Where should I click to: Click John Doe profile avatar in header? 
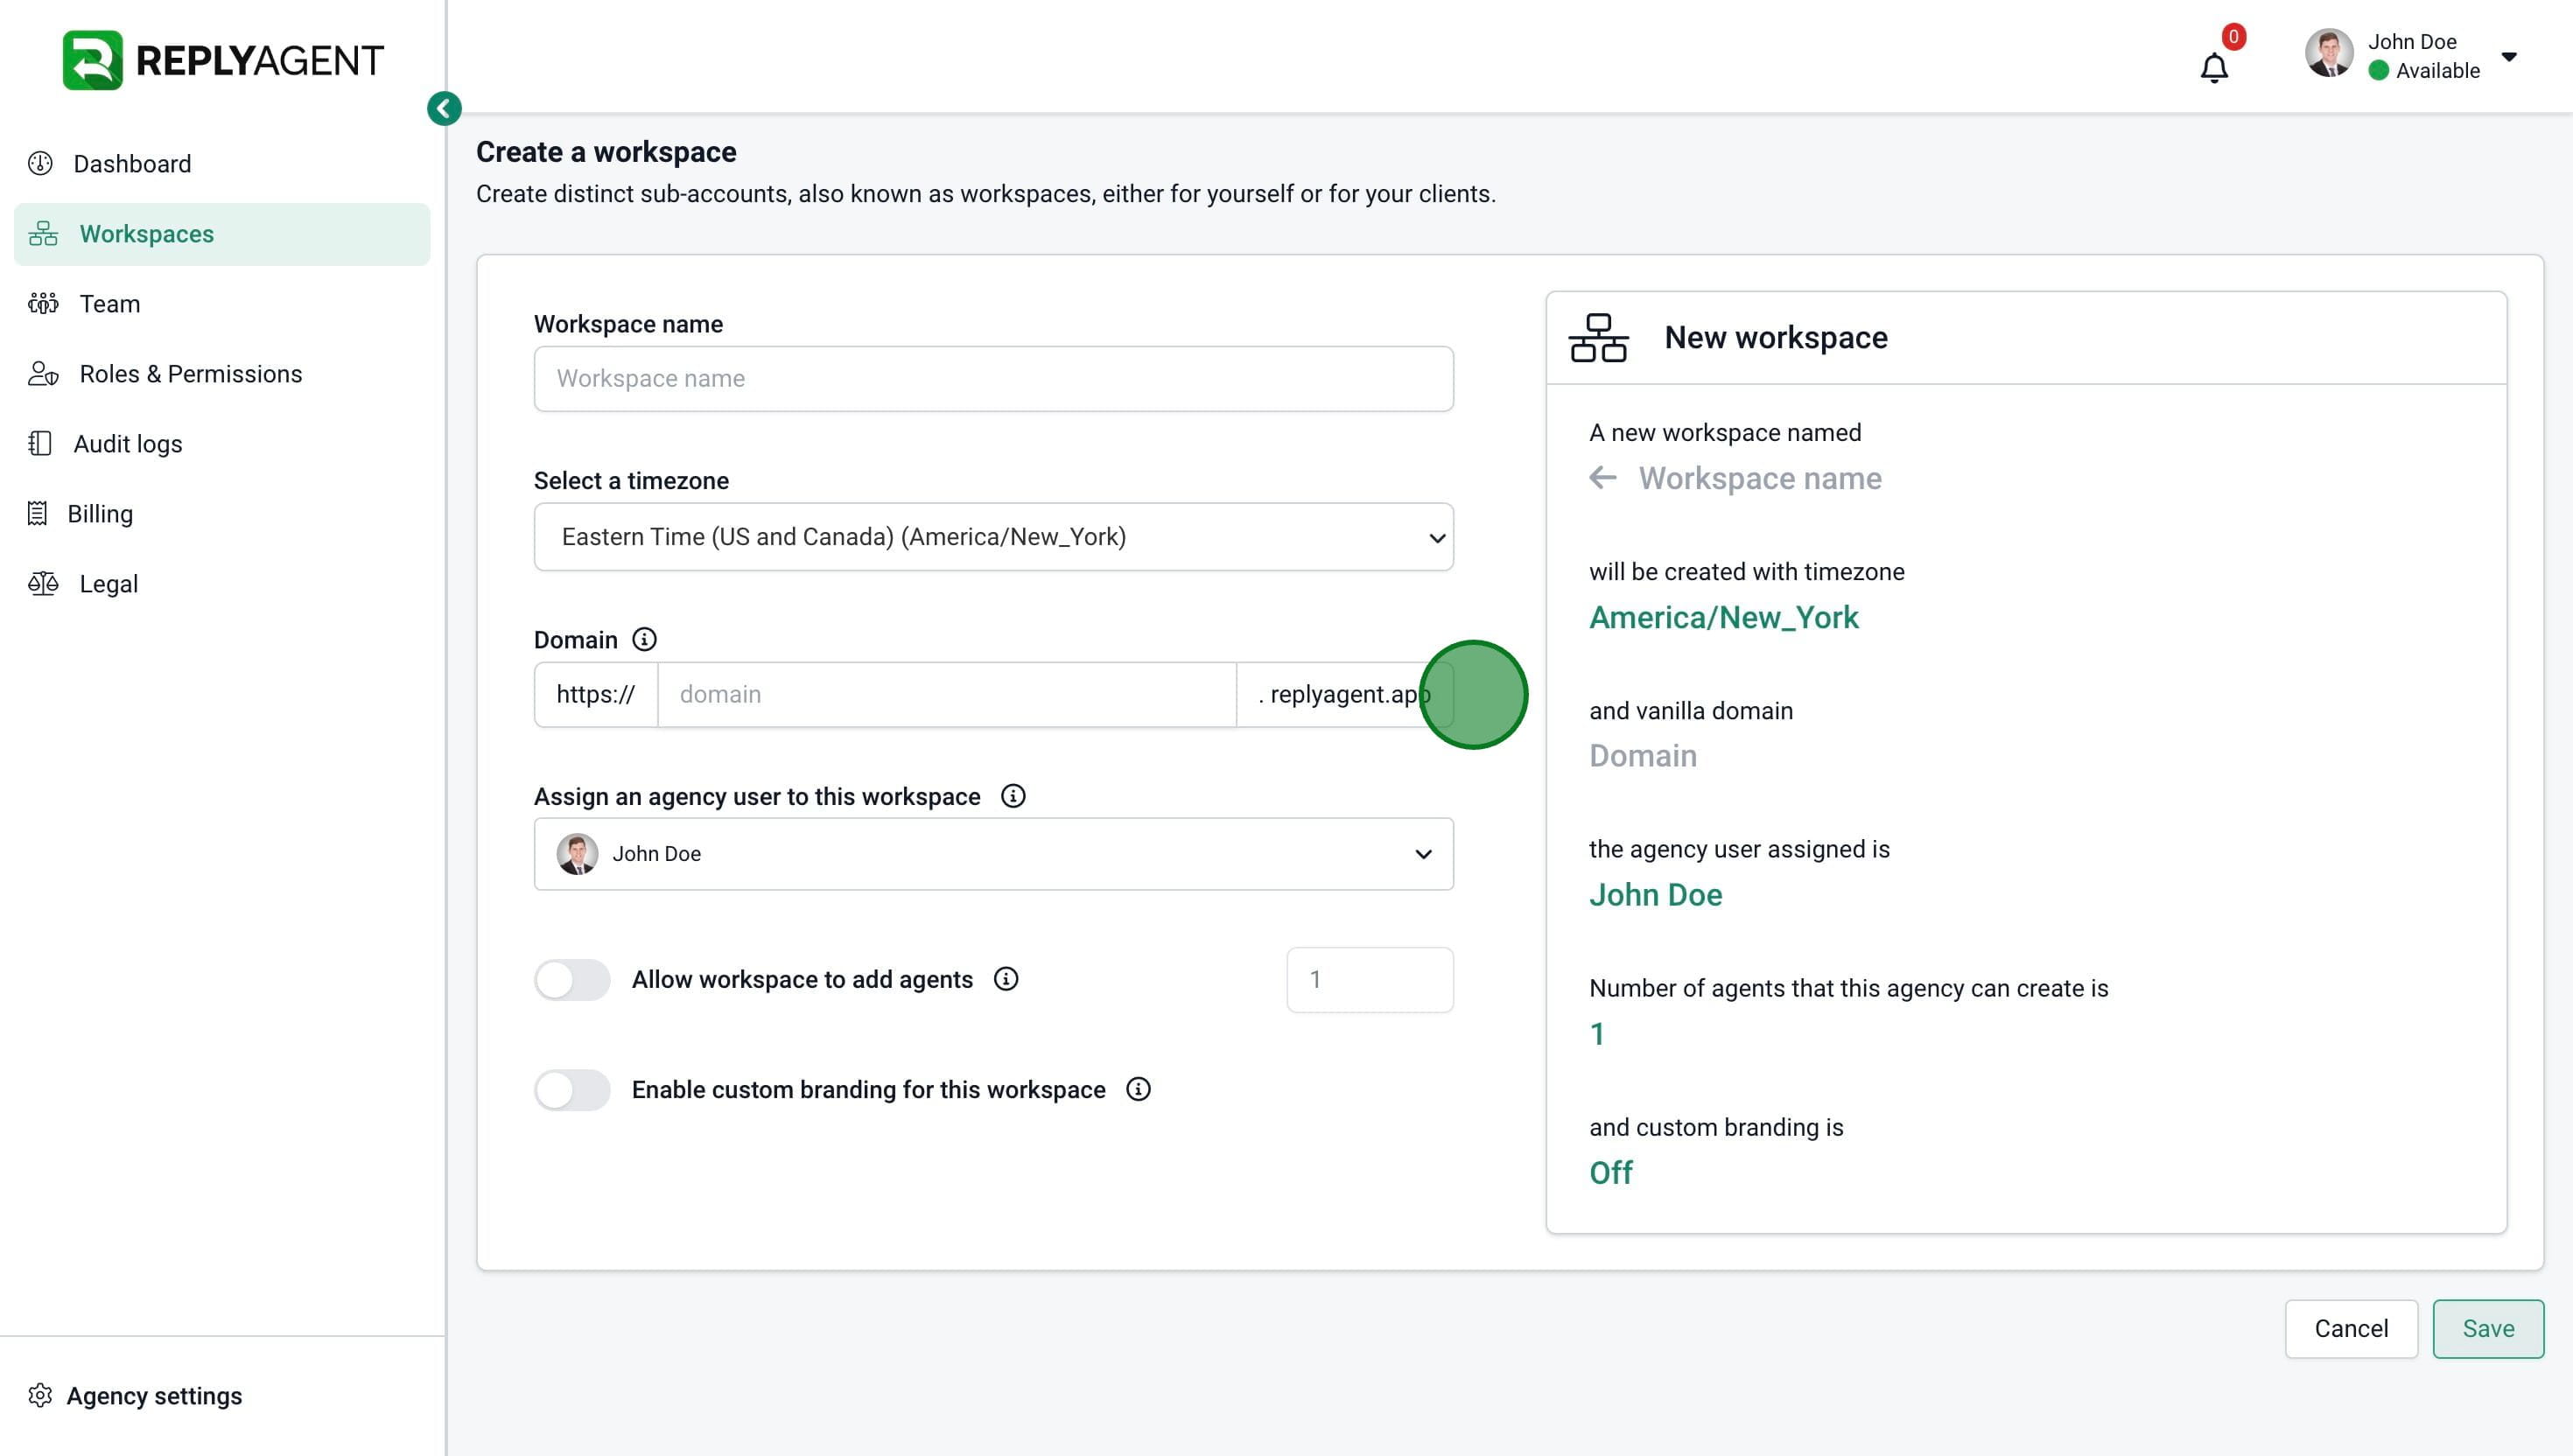coord(2328,54)
